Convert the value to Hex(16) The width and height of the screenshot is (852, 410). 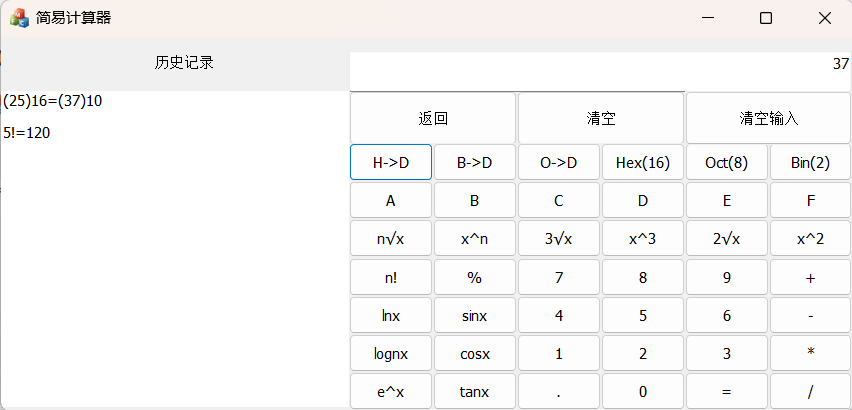click(643, 162)
